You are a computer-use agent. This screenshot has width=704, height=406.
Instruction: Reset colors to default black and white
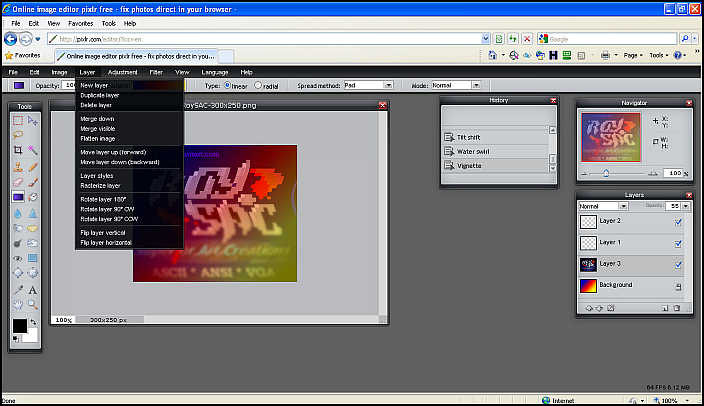[16, 339]
